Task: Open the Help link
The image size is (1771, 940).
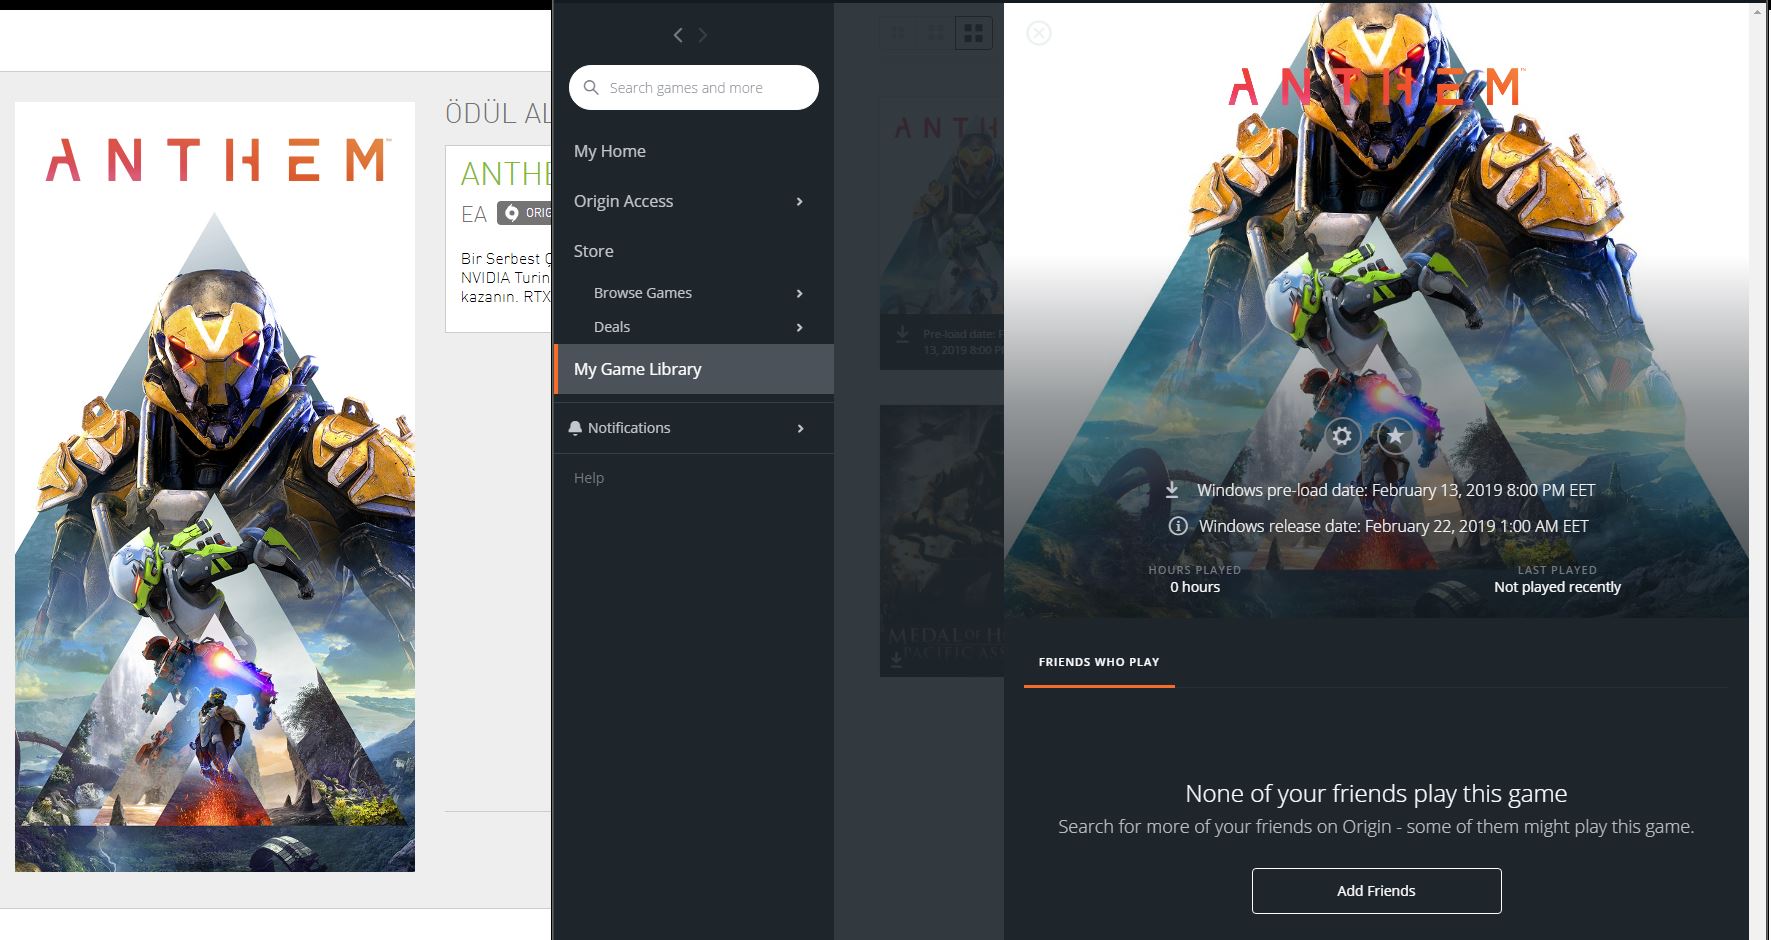Action: pos(589,478)
